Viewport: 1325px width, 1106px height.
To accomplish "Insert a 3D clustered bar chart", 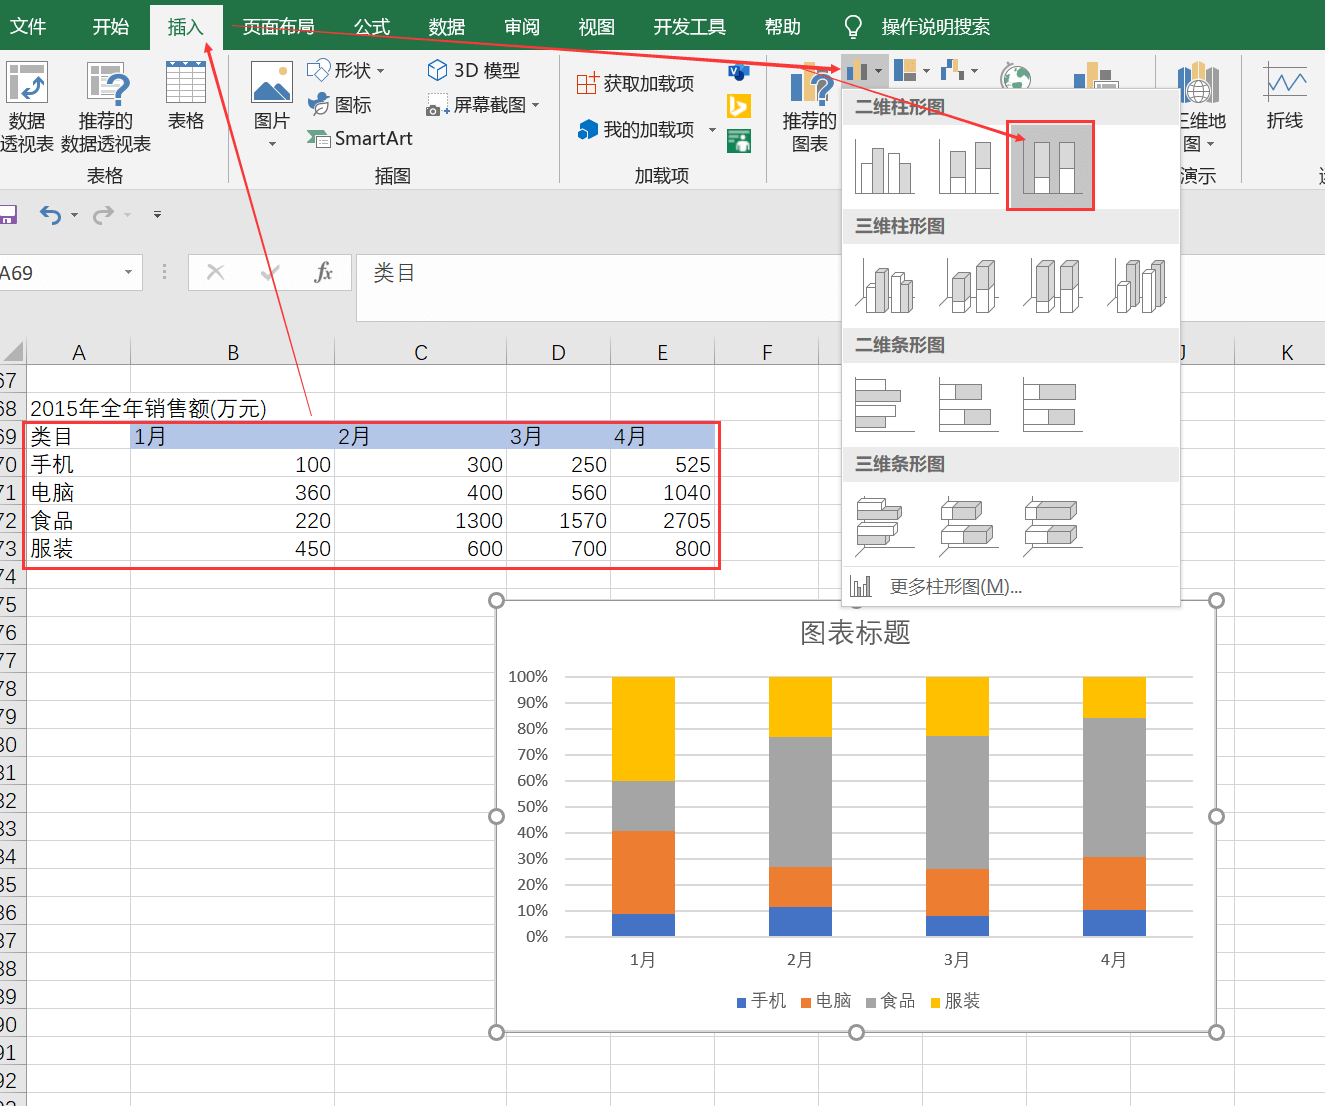I will [x=884, y=525].
